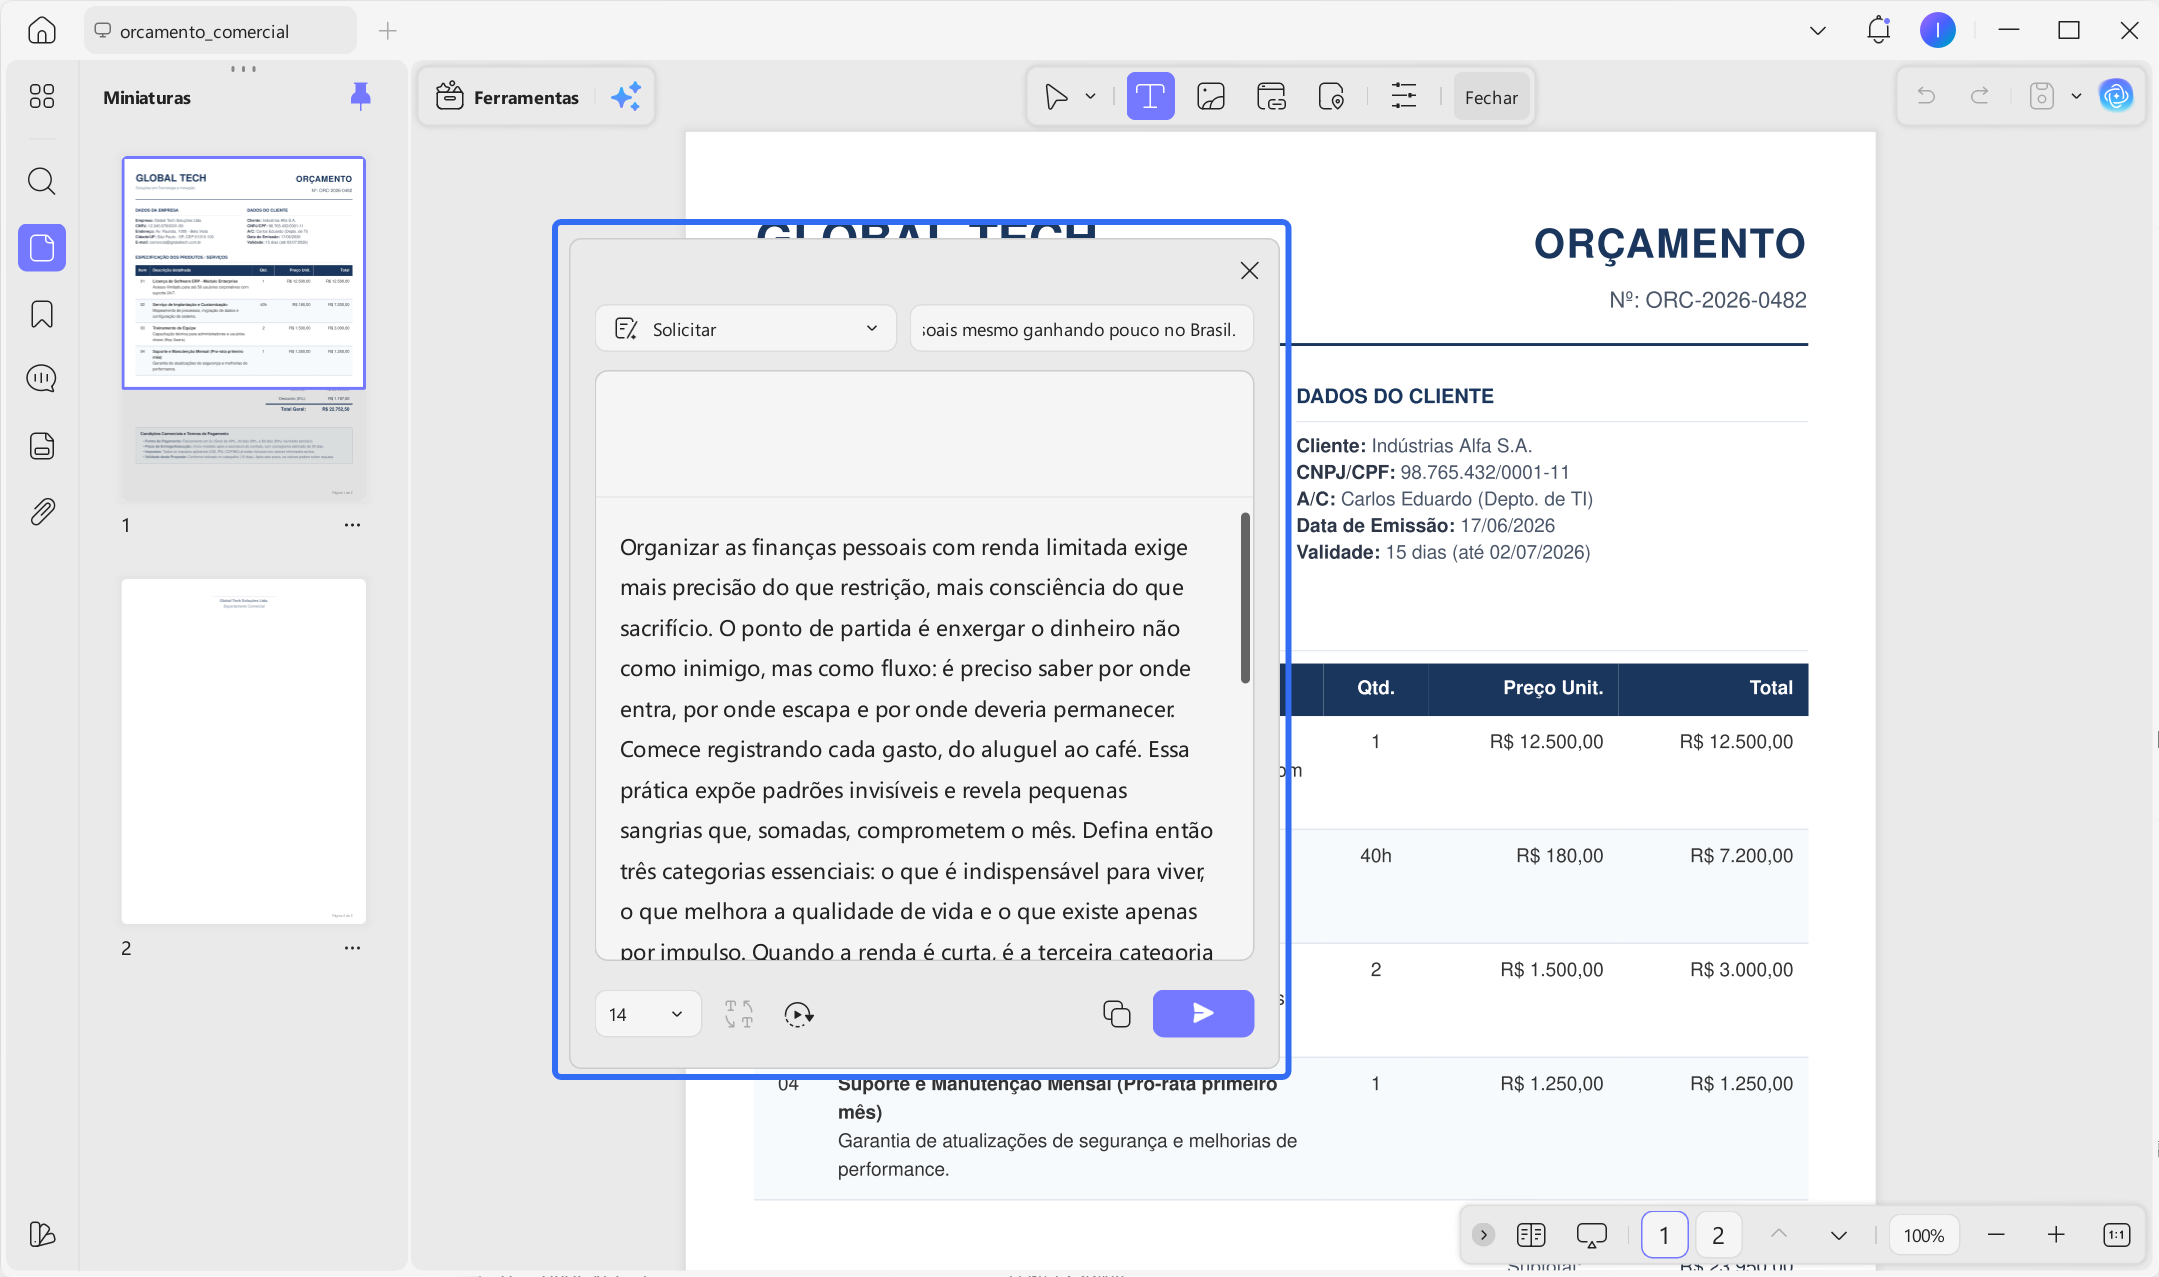
Task: Click the Fechar button
Action: [x=1491, y=97]
